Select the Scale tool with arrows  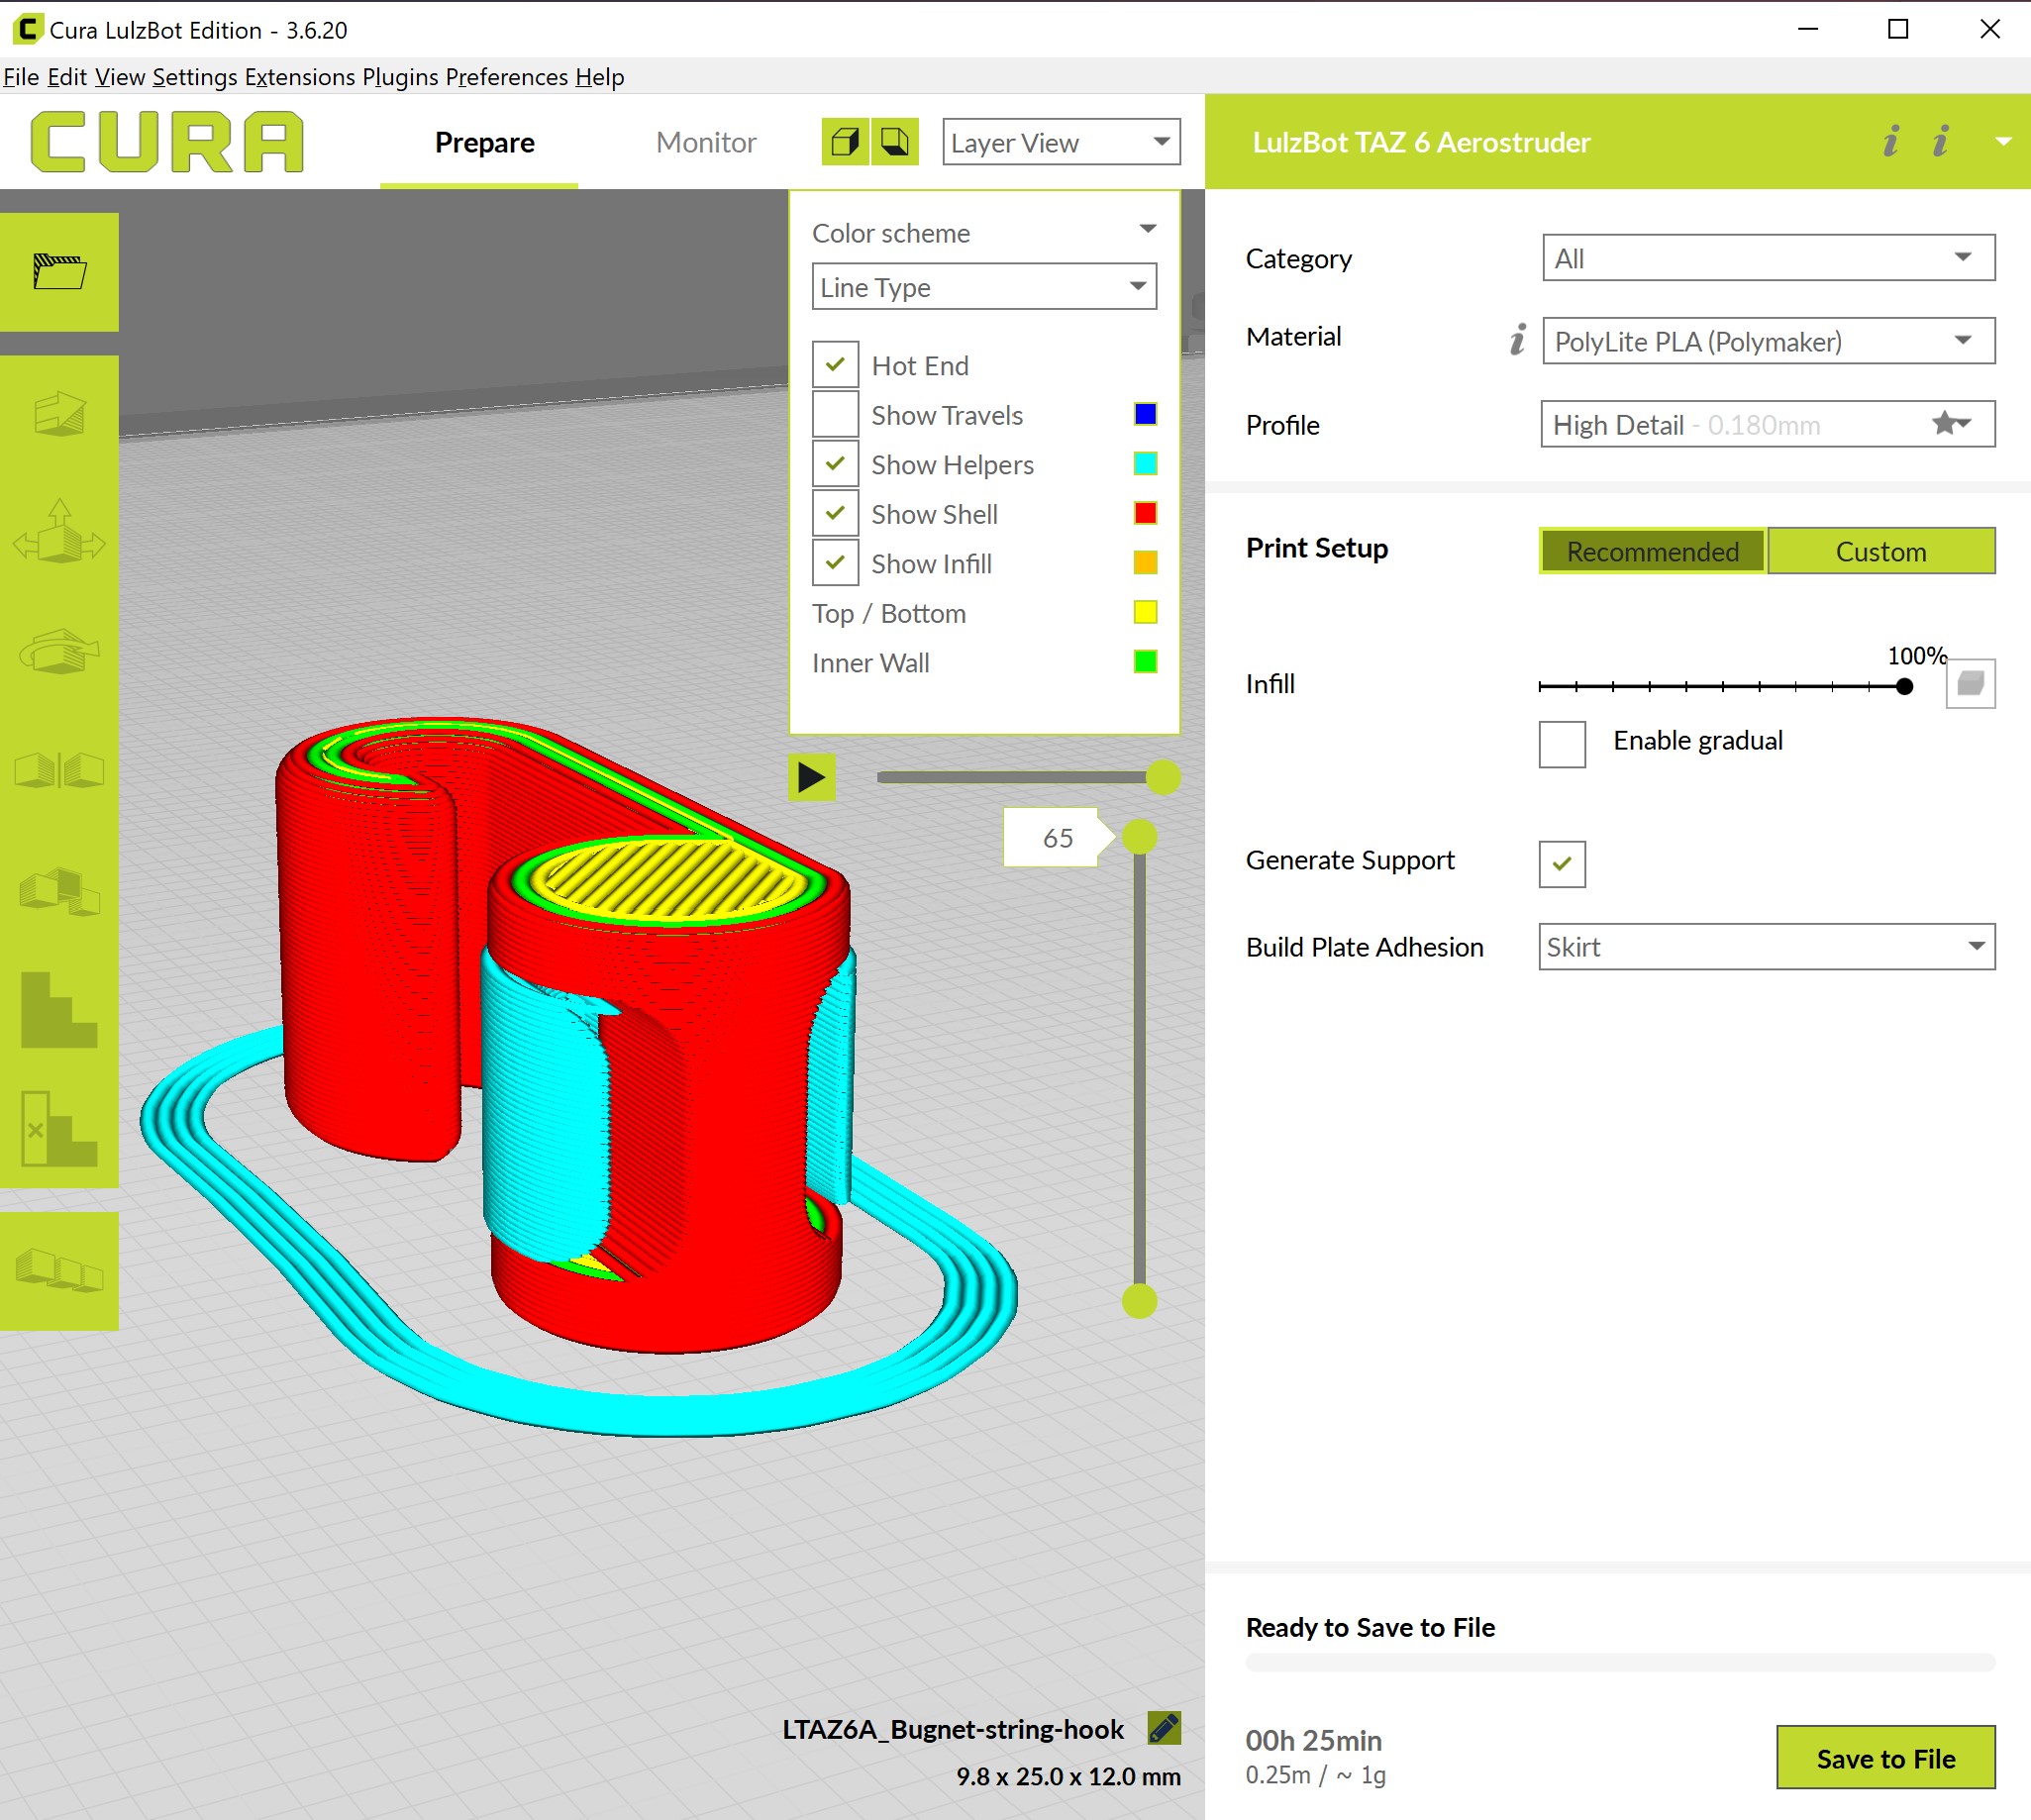pos(59,531)
